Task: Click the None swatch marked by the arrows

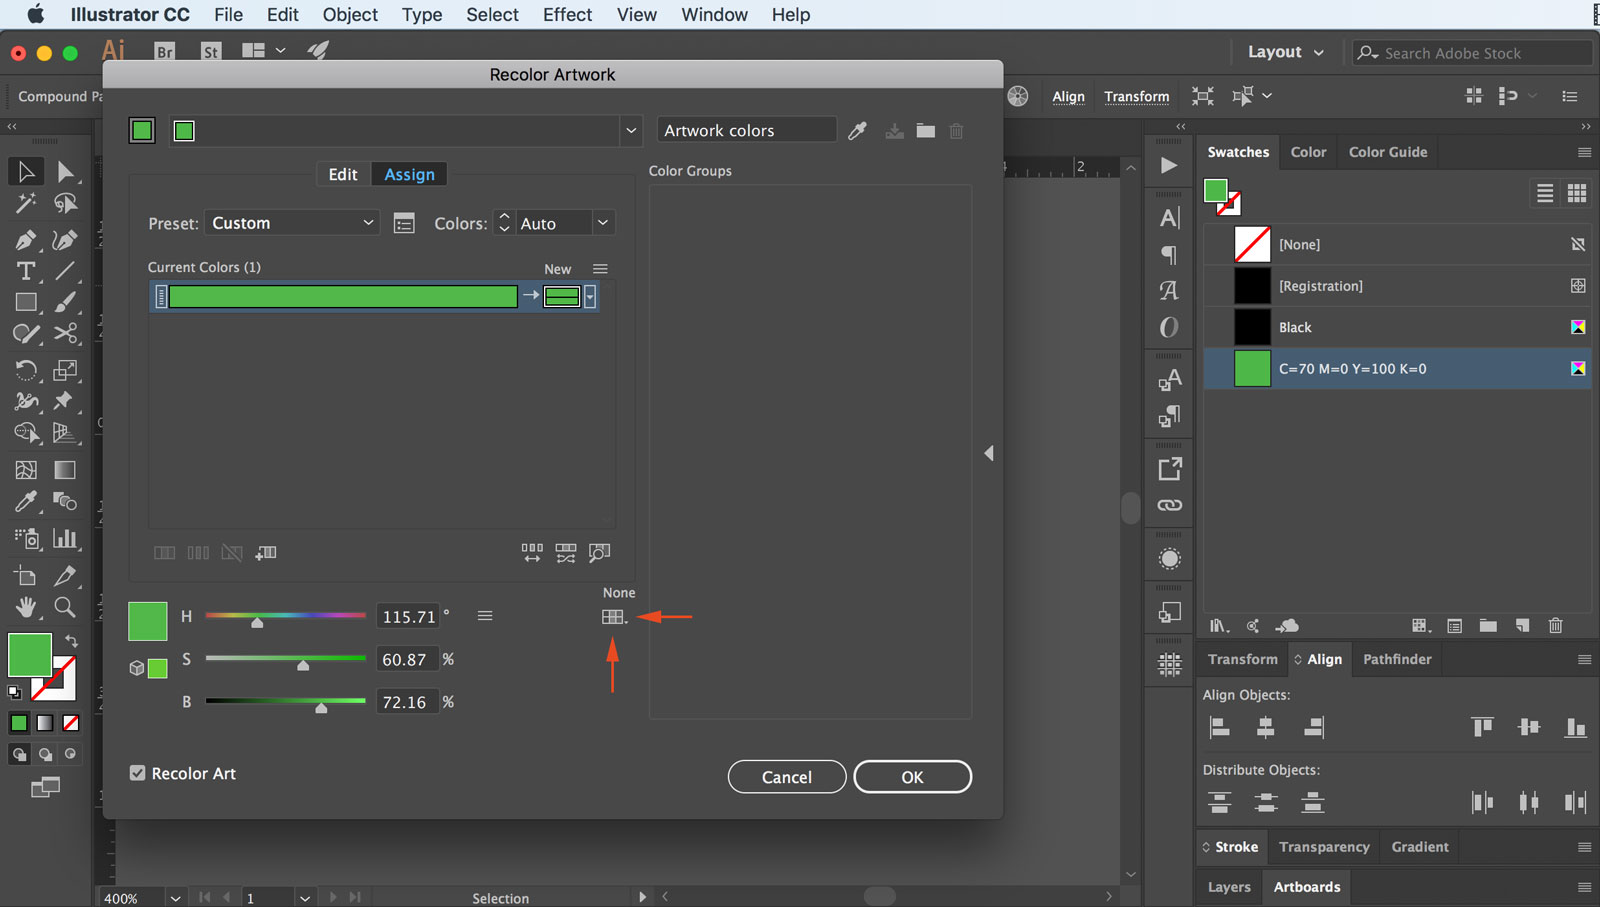Action: click(x=613, y=617)
